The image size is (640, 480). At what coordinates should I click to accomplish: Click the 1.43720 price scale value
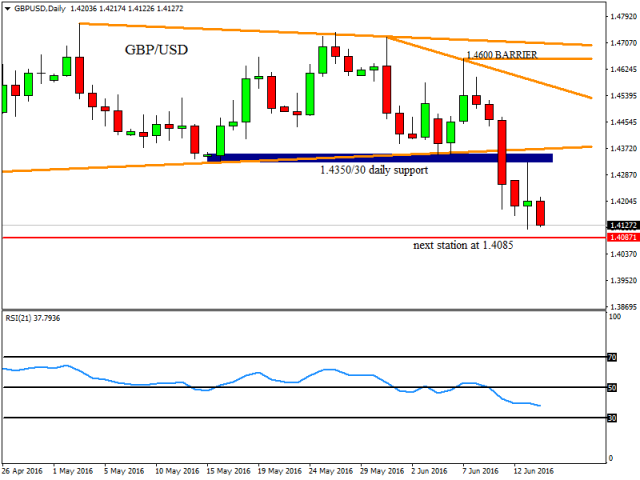(x=623, y=148)
